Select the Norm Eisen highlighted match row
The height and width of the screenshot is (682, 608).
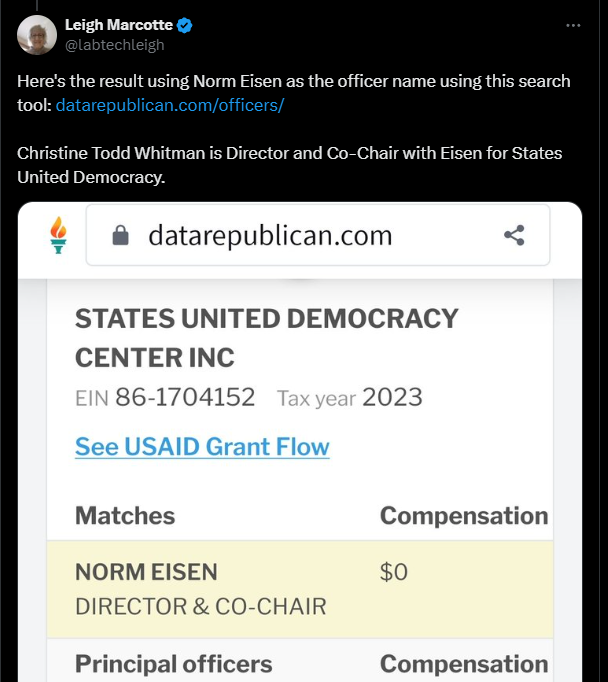point(300,589)
